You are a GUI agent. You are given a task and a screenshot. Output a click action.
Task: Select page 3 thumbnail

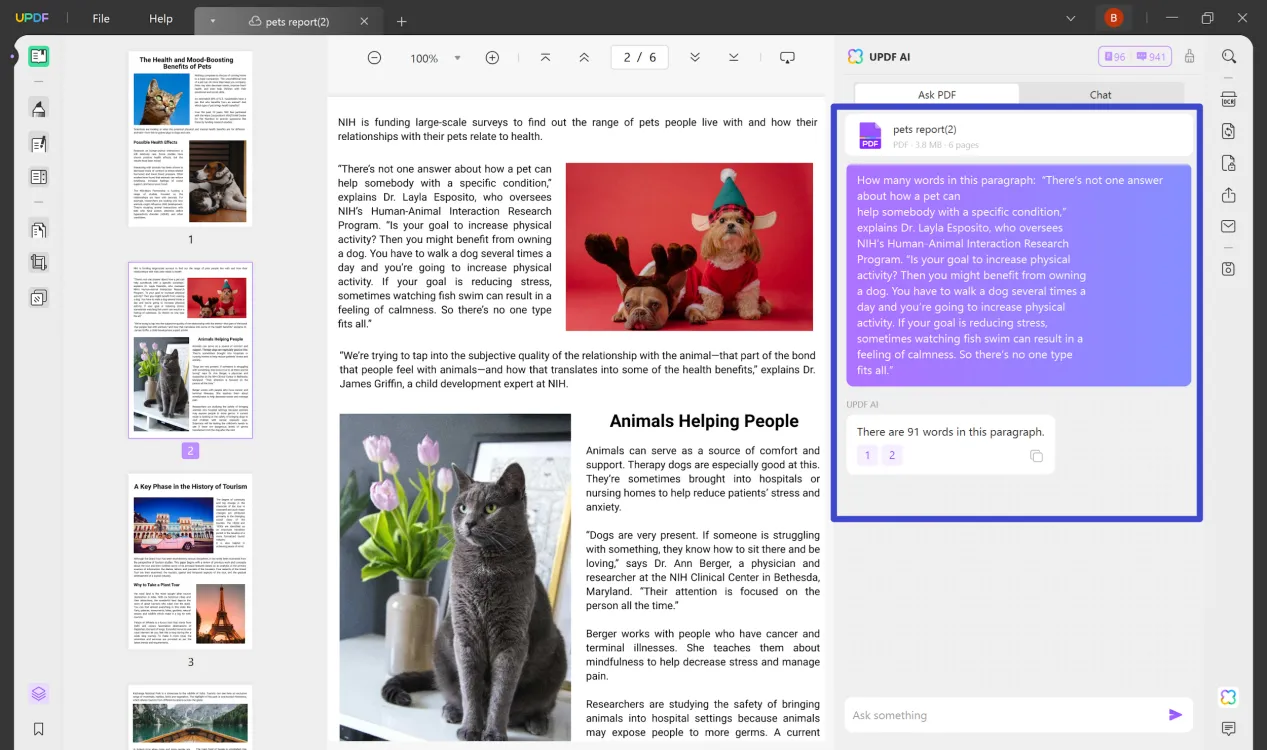coord(190,561)
